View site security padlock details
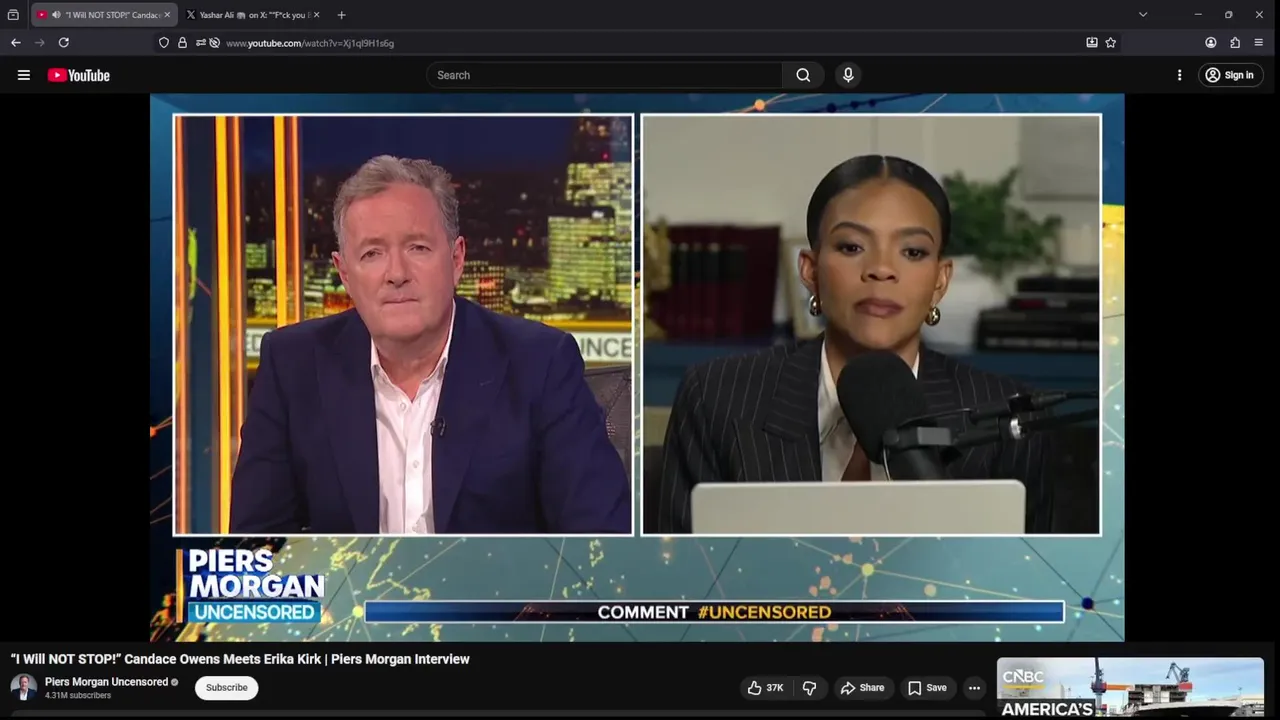 (x=182, y=43)
